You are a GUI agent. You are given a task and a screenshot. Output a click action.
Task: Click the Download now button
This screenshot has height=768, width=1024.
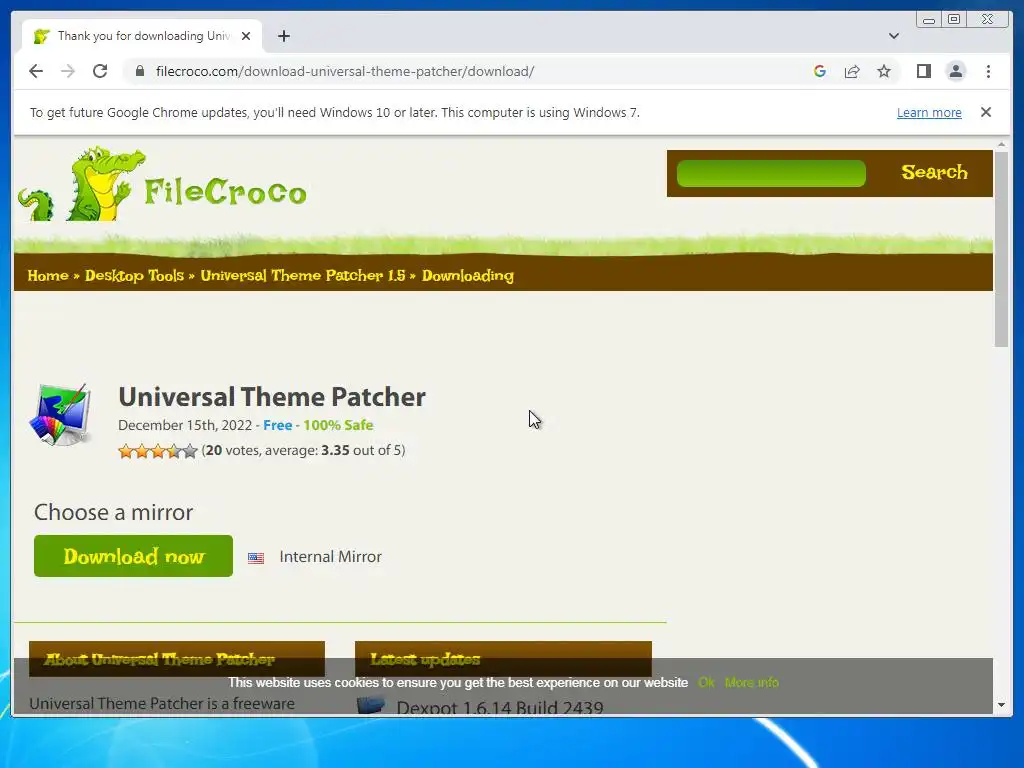click(x=133, y=556)
